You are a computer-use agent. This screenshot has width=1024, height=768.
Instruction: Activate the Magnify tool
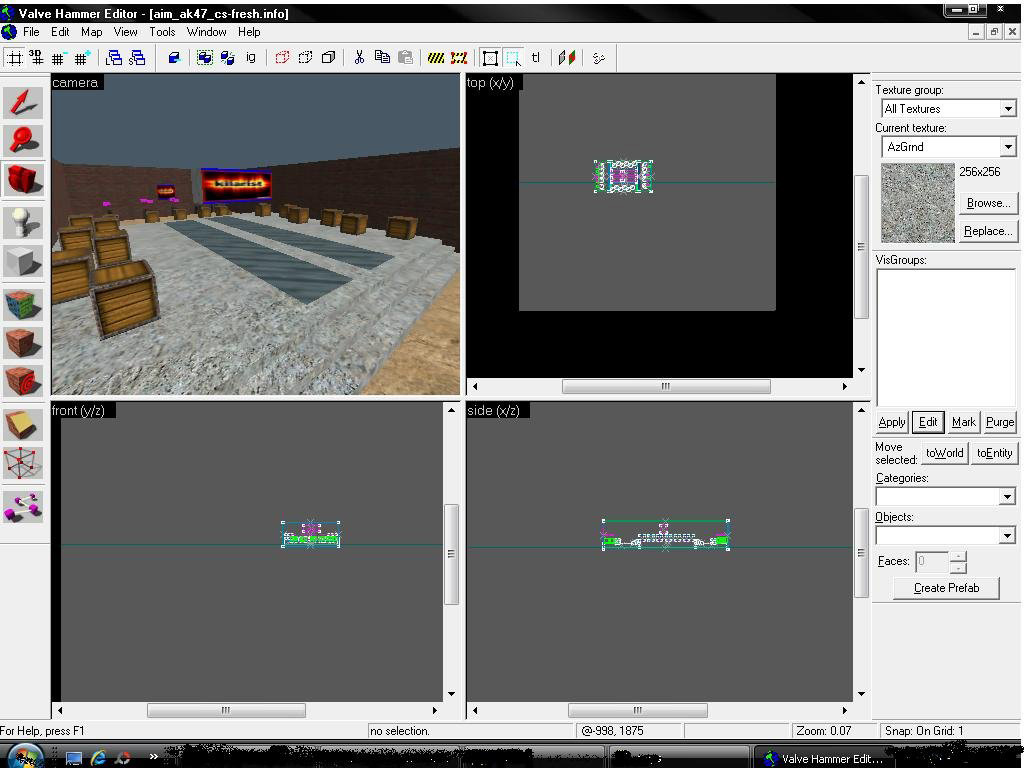(x=24, y=140)
